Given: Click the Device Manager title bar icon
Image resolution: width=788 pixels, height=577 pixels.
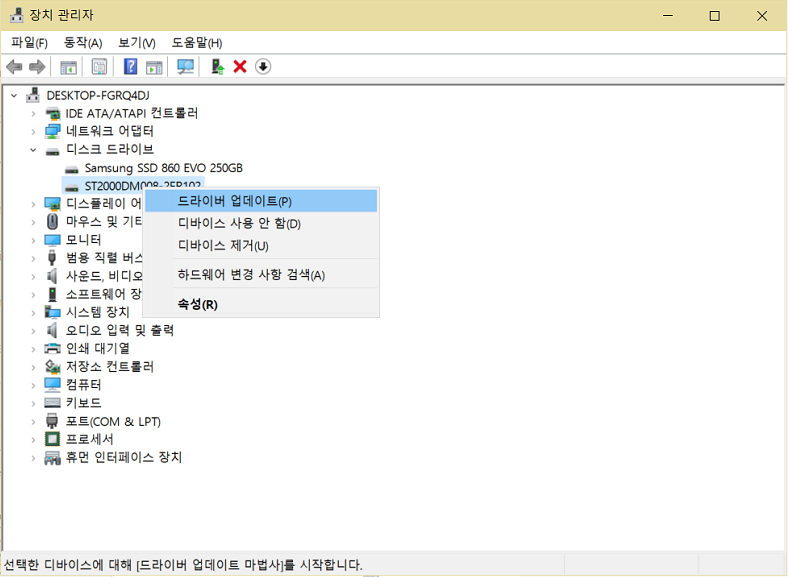Looking at the screenshot, I should click(17, 15).
